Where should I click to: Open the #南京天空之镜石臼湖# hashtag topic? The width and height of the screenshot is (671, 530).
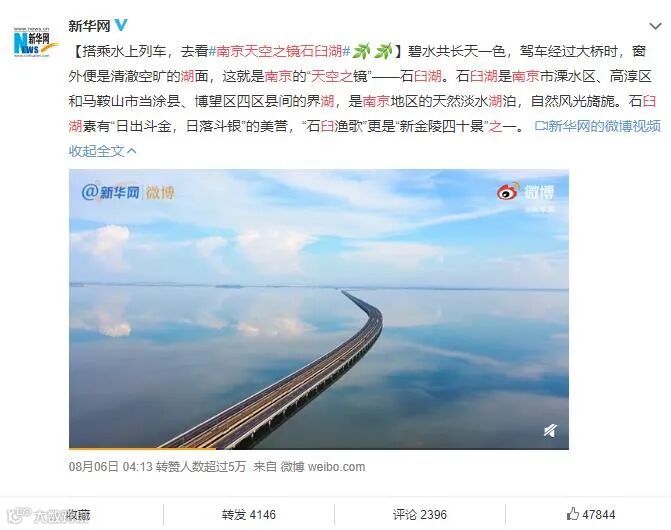coord(279,51)
